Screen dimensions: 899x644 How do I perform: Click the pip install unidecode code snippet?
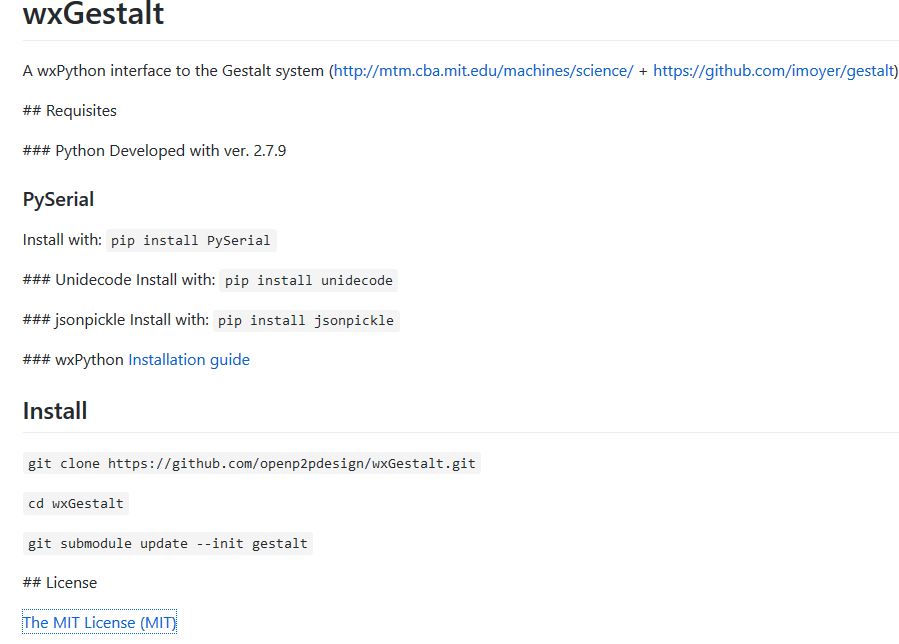click(x=308, y=280)
